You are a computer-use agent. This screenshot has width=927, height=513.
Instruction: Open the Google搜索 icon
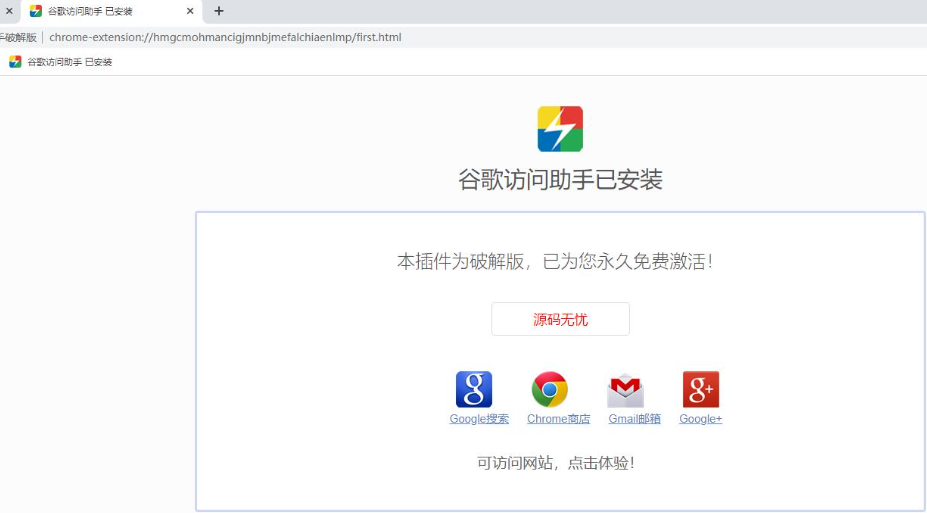pyautogui.click(x=474, y=389)
